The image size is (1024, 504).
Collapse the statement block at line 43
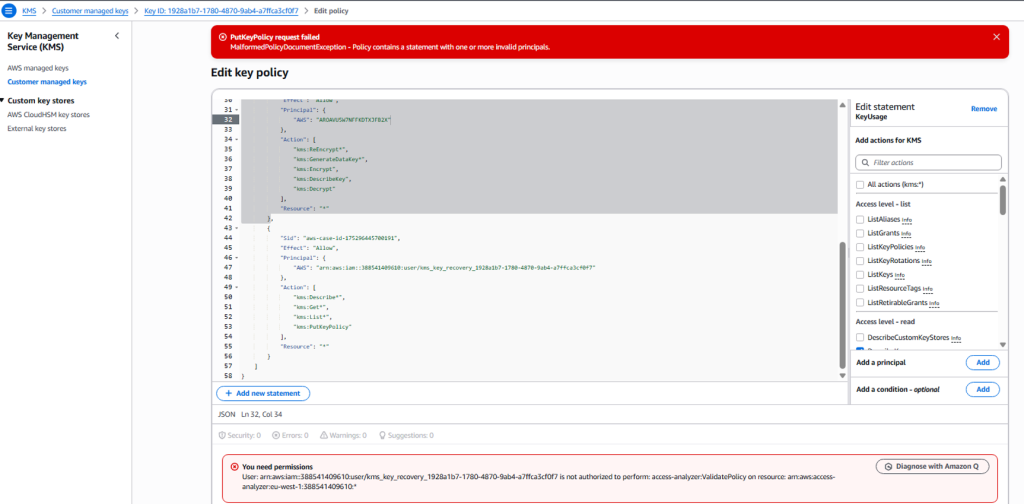[x=239, y=228]
